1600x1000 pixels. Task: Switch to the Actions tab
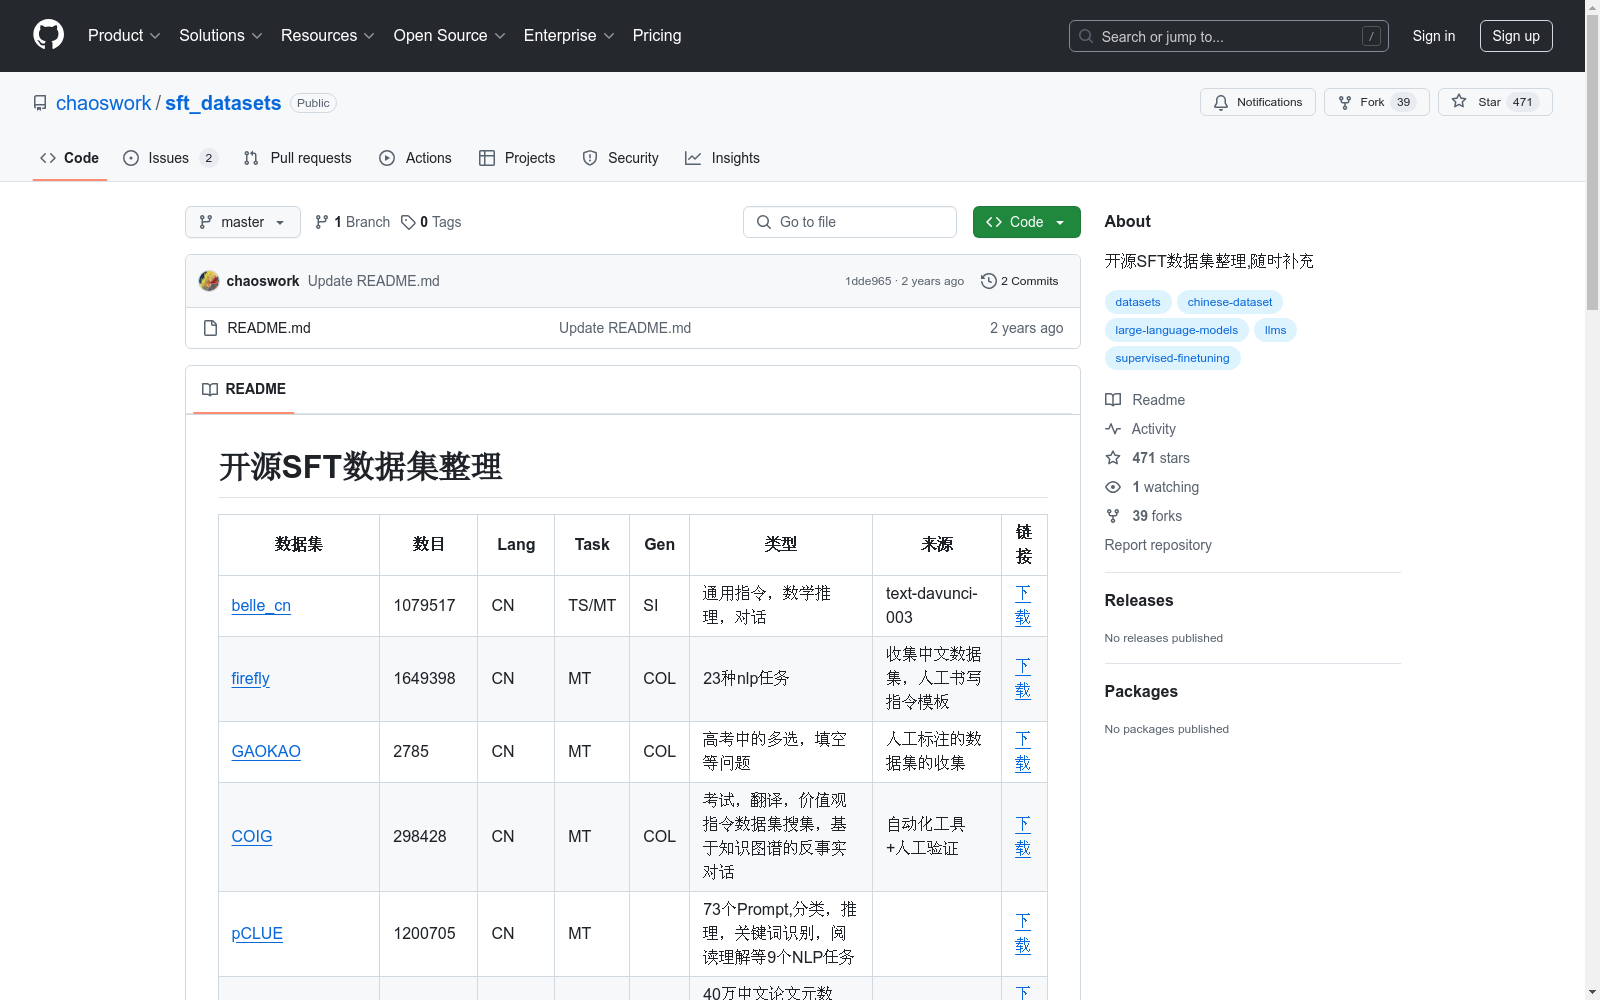click(416, 158)
